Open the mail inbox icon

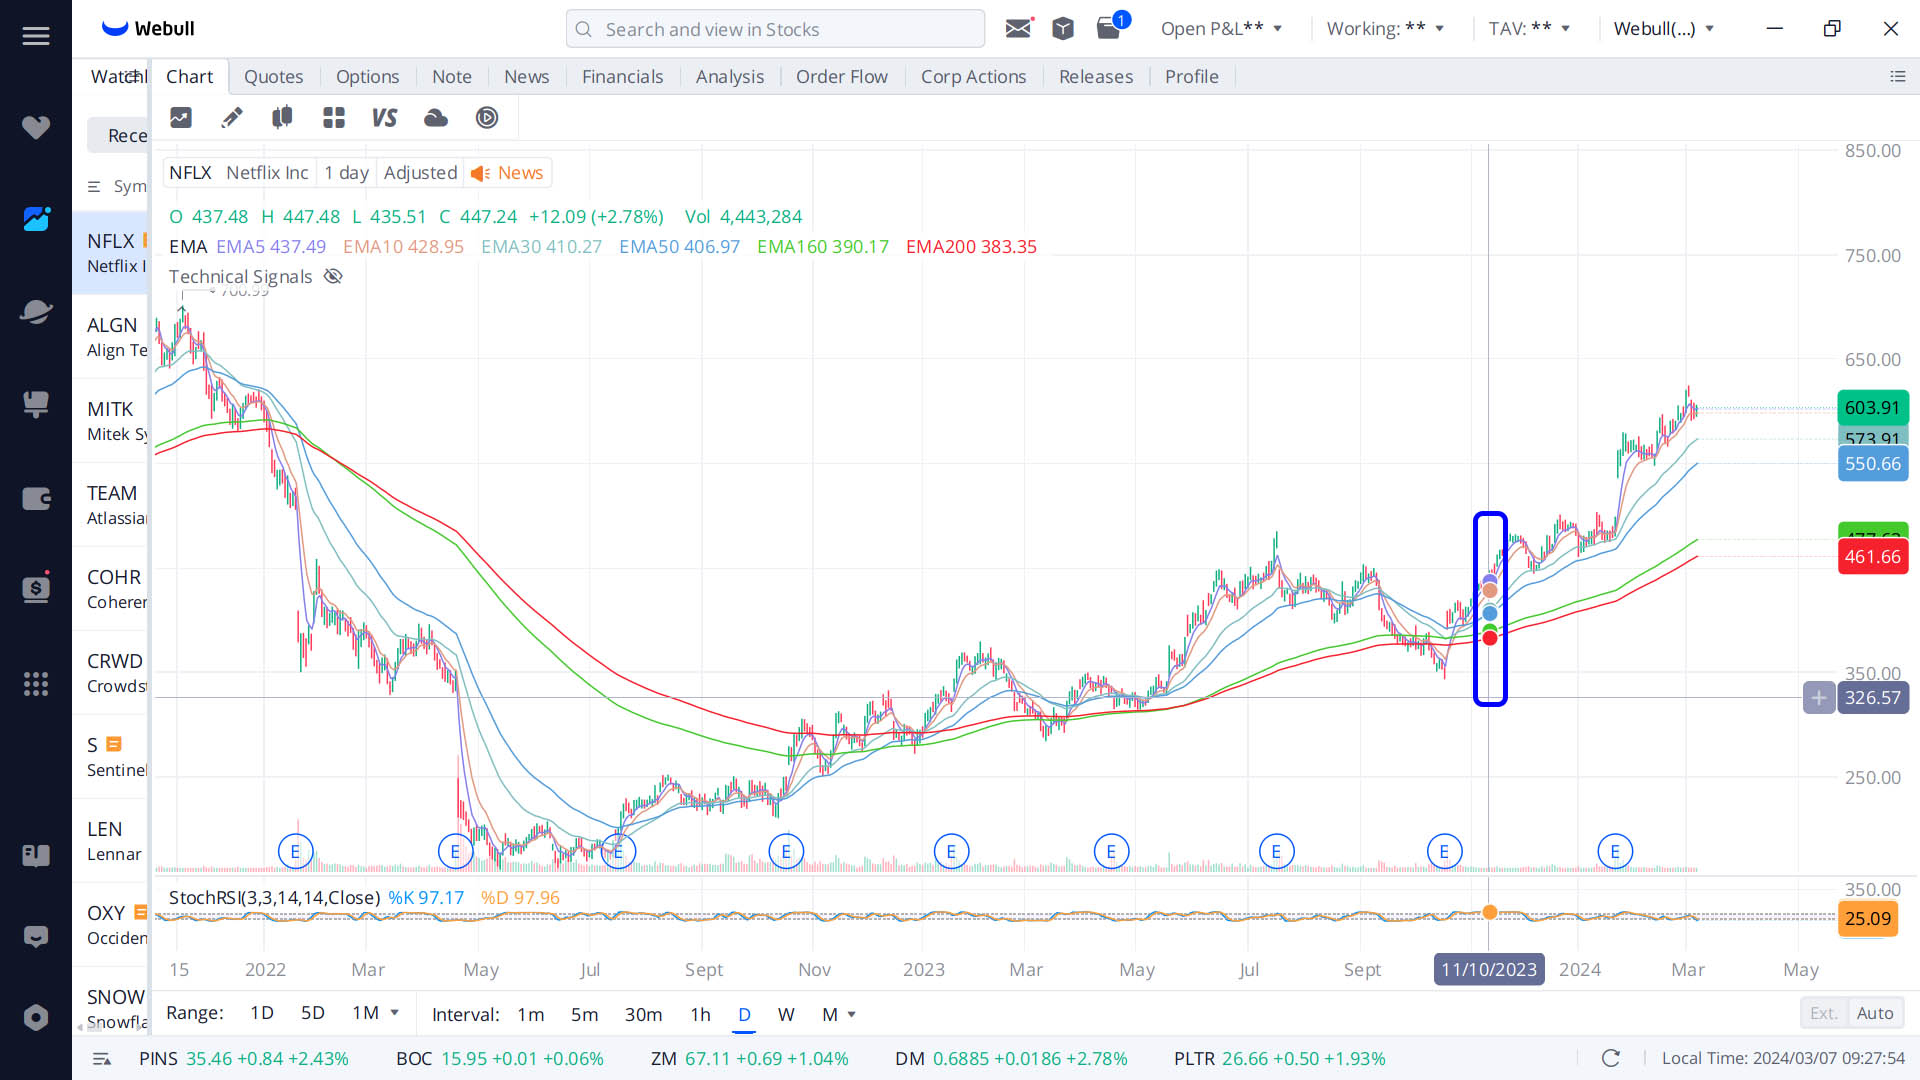coord(1019,28)
